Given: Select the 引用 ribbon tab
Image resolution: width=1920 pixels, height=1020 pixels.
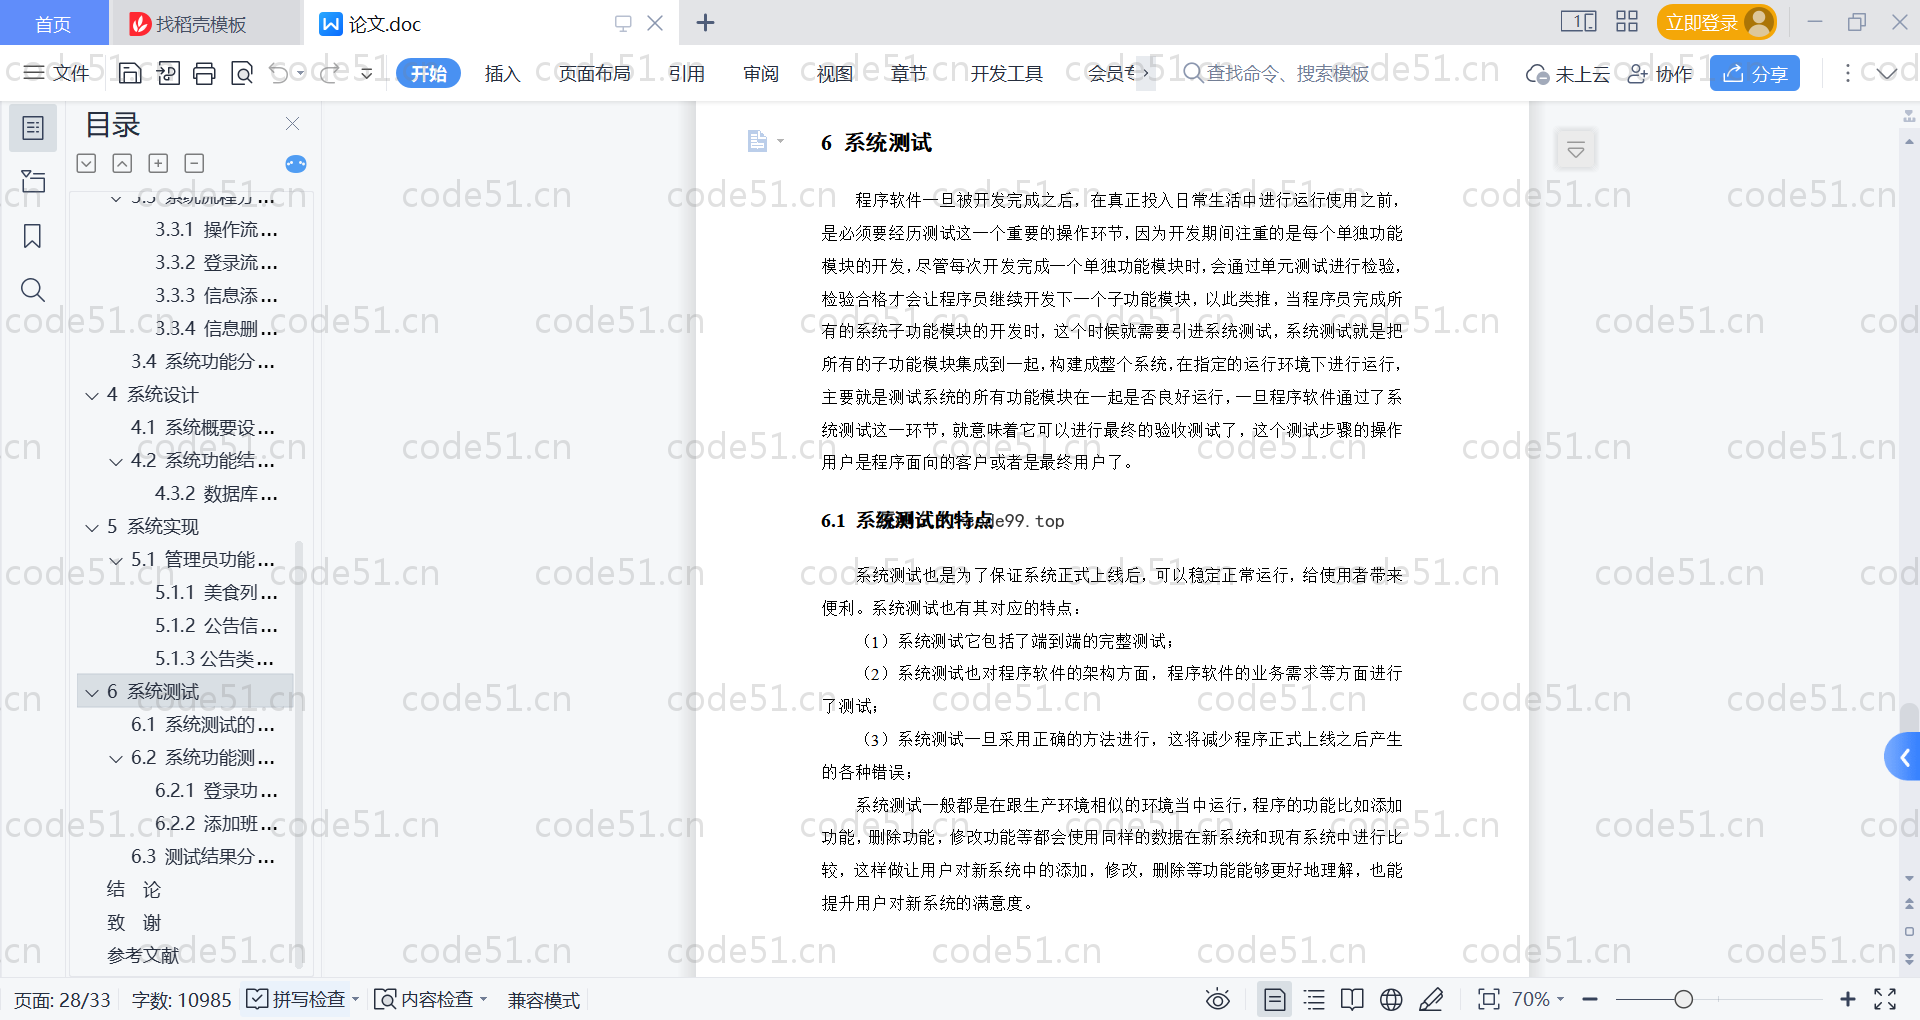Looking at the screenshot, I should (687, 73).
